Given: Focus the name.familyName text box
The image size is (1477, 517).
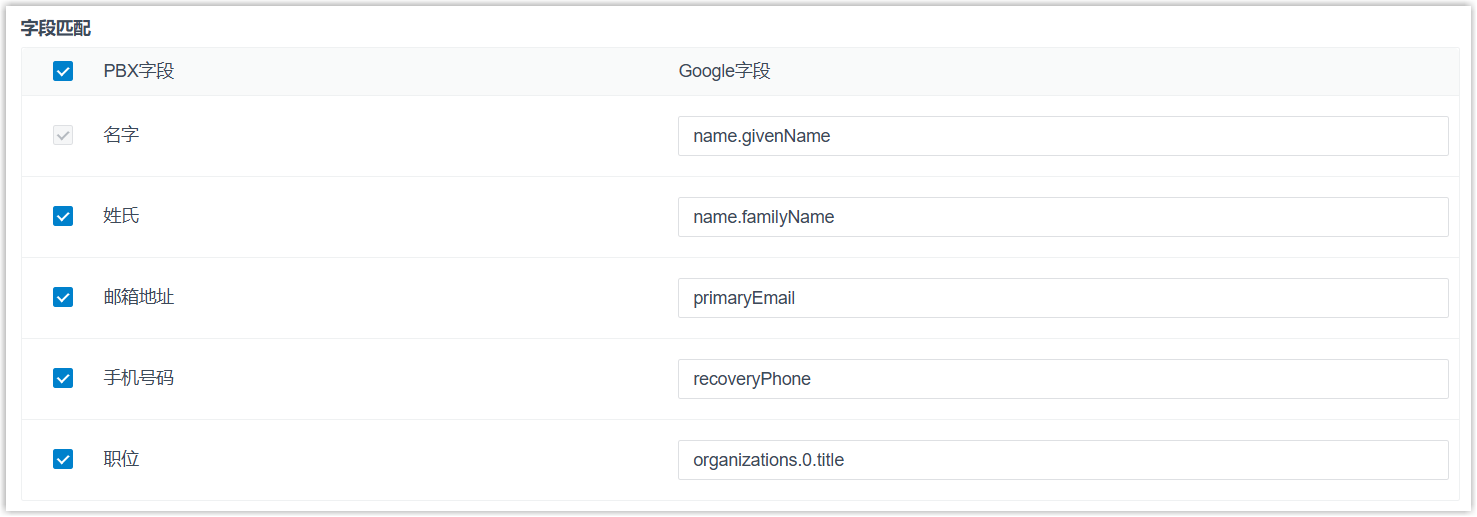Looking at the screenshot, I should click(1062, 217).
